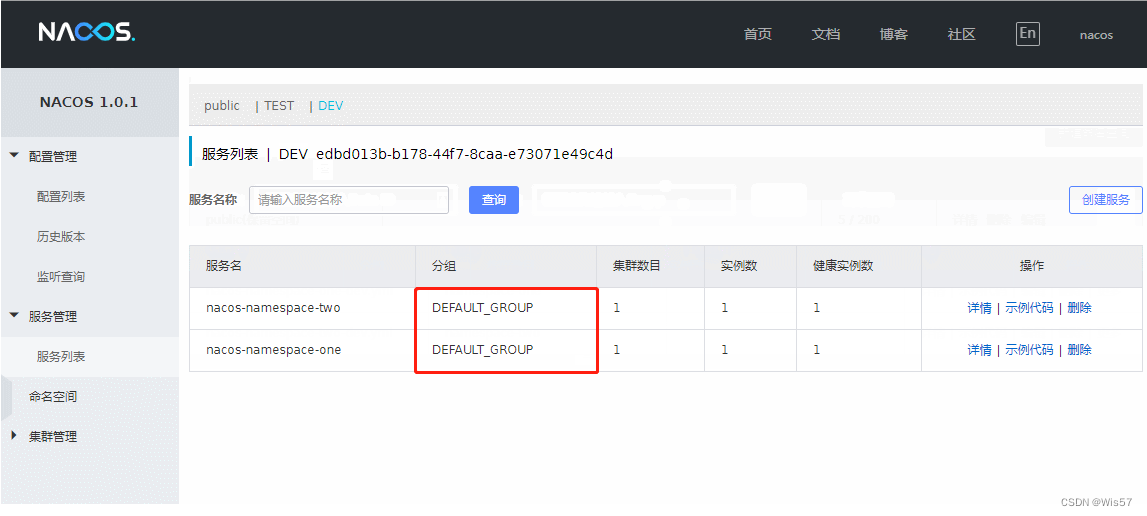Click the 查询 button

494,200
